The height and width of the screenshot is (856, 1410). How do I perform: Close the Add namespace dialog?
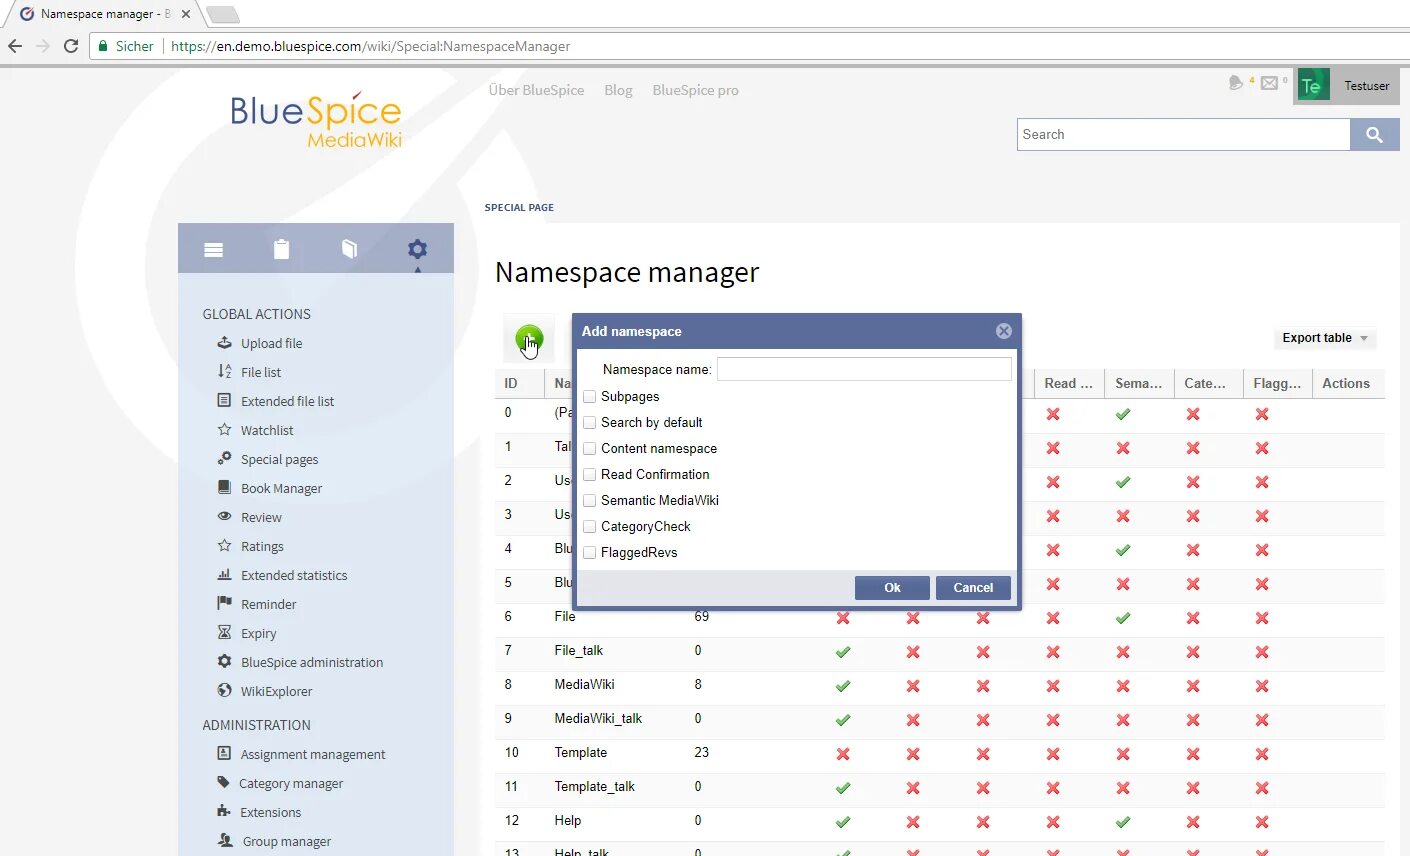point(1004,331)
